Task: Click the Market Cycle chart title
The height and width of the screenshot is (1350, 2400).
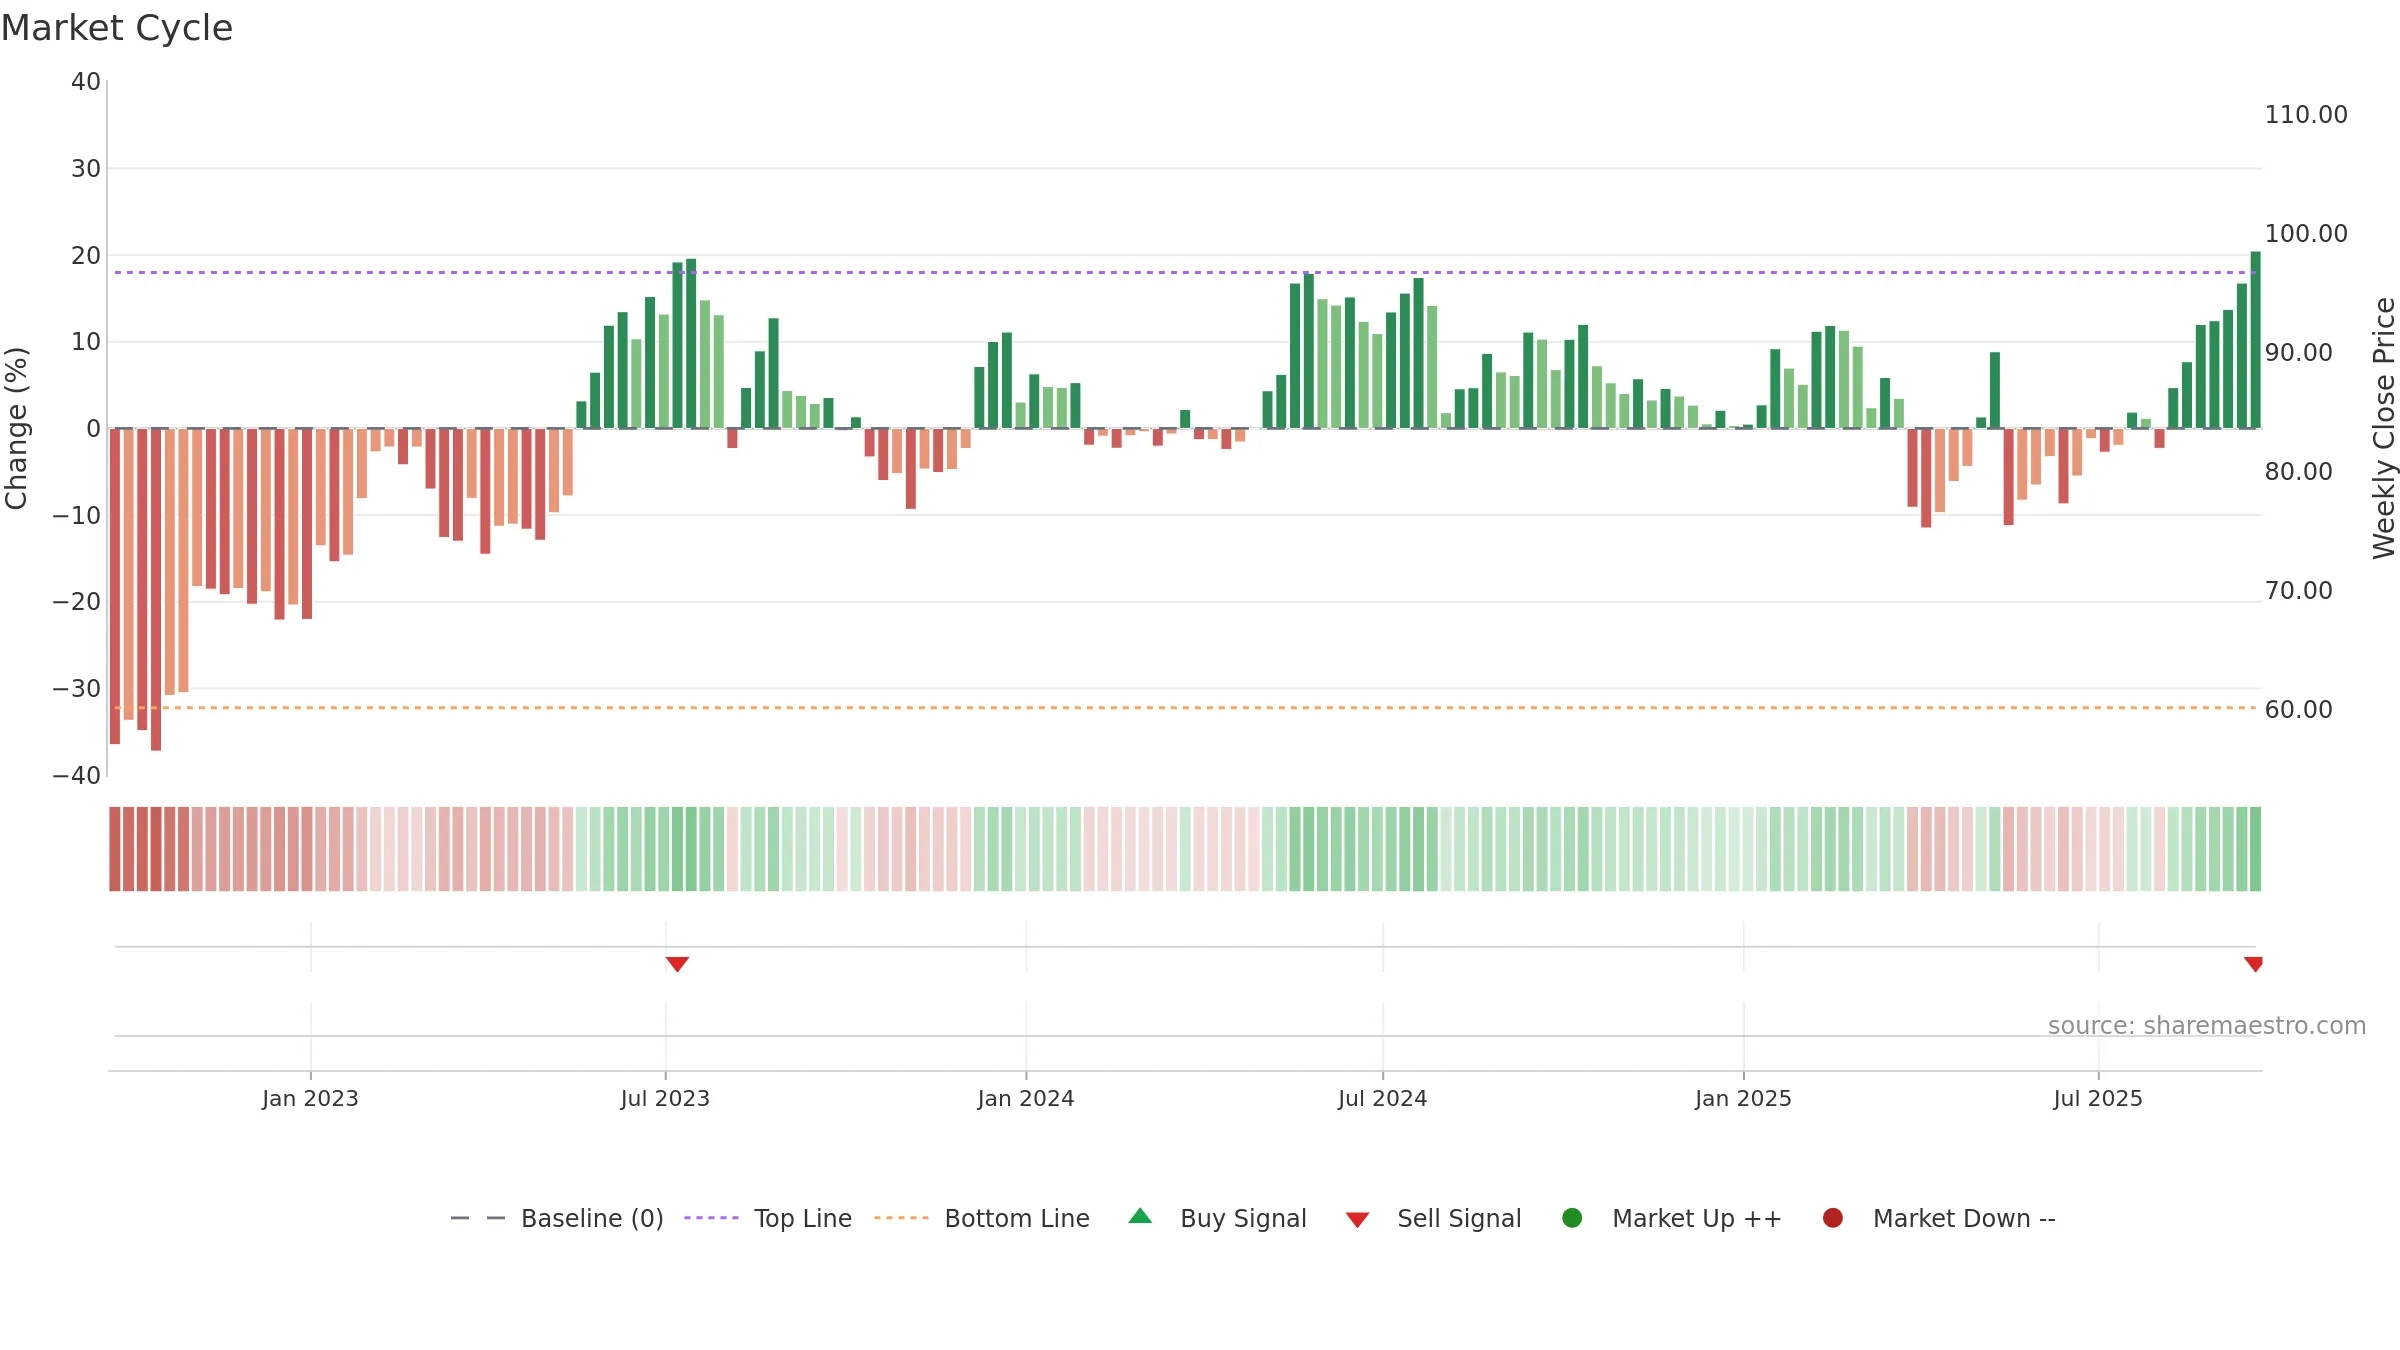Action: click(117, 28)
